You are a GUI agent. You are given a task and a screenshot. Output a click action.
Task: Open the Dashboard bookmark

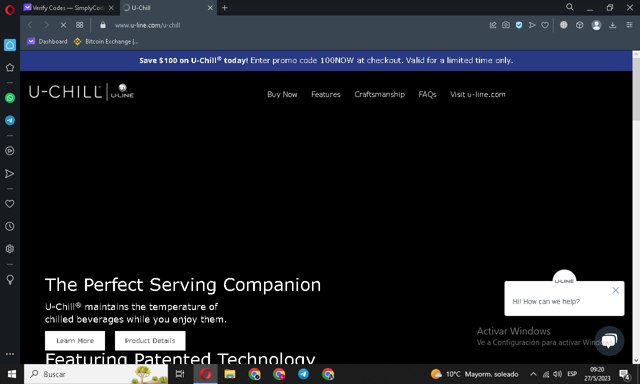(x=47, y=41)
